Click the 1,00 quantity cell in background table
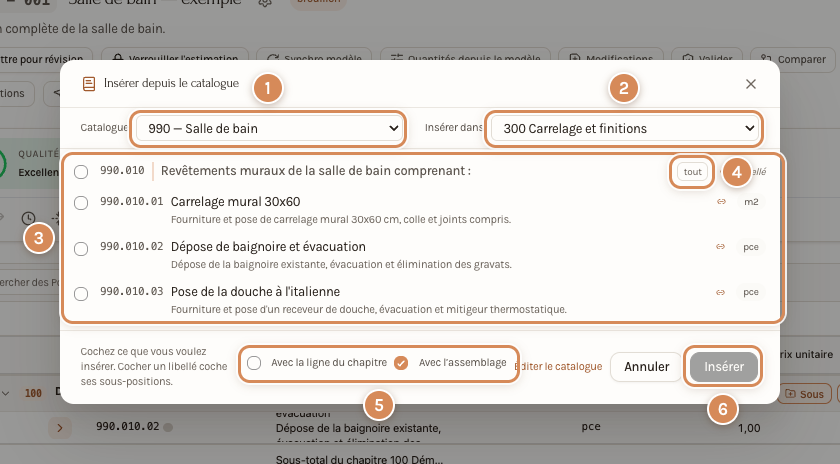The width and height of the screenshot is (840, 464). pos(749,428)
